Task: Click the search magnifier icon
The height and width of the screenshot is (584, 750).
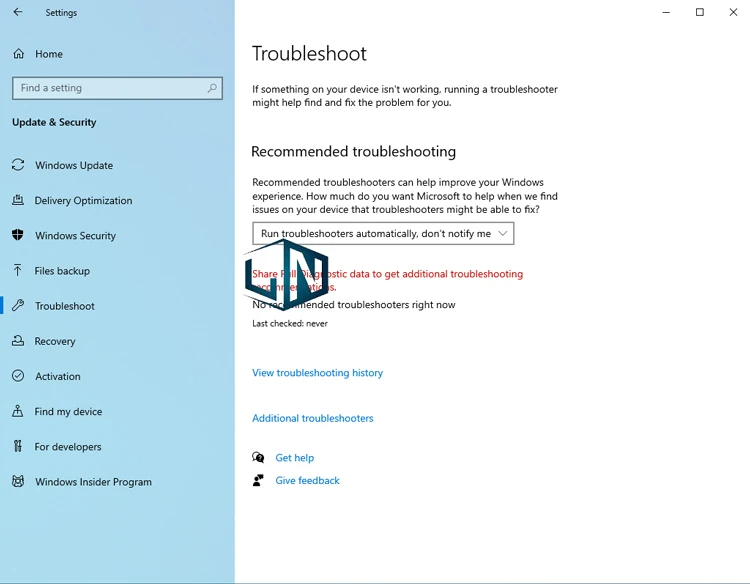Action: pos(211,88)
